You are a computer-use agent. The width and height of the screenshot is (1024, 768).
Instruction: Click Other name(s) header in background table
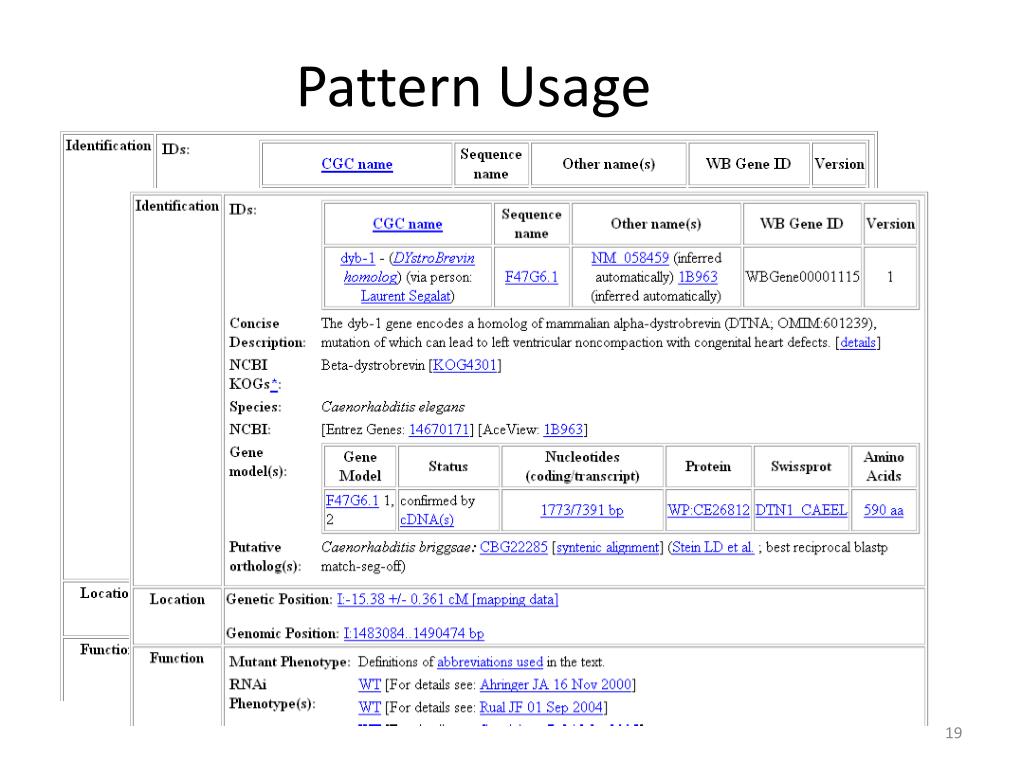point(609,164)
